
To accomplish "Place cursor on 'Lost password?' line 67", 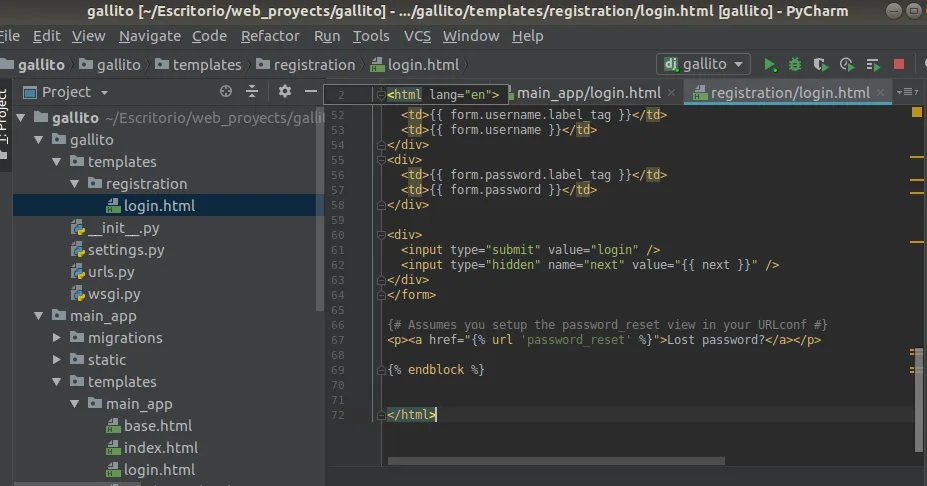I will coord(716,340).
